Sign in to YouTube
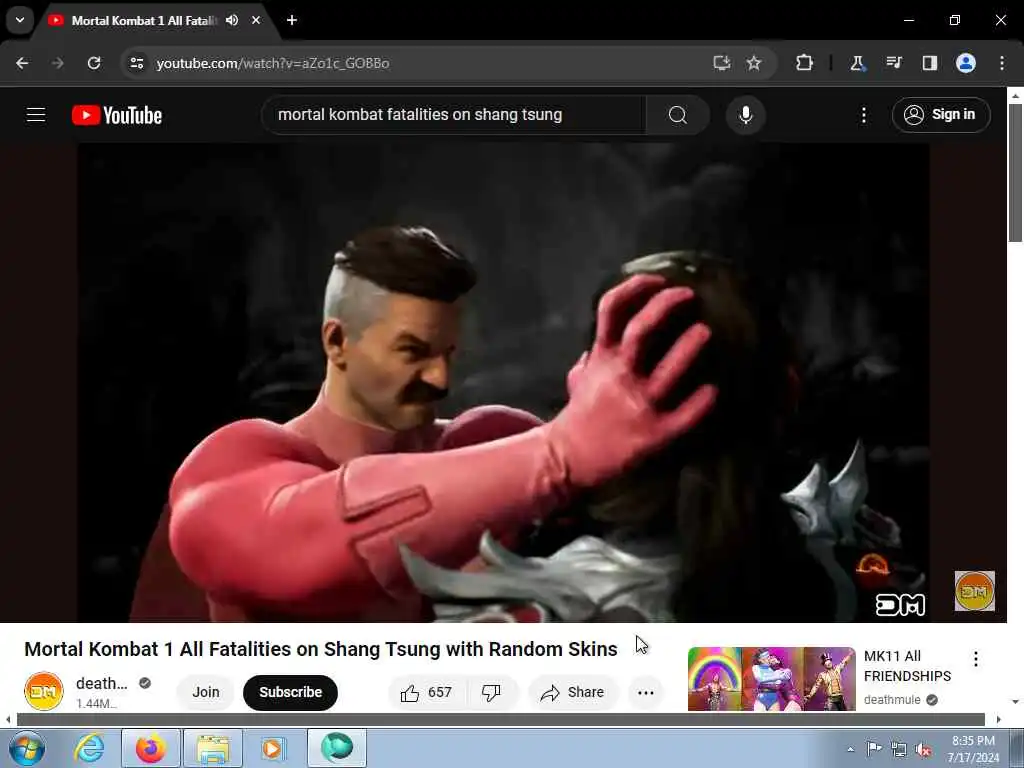This screenshot has width=1024, height=768. tap(941, 115)
